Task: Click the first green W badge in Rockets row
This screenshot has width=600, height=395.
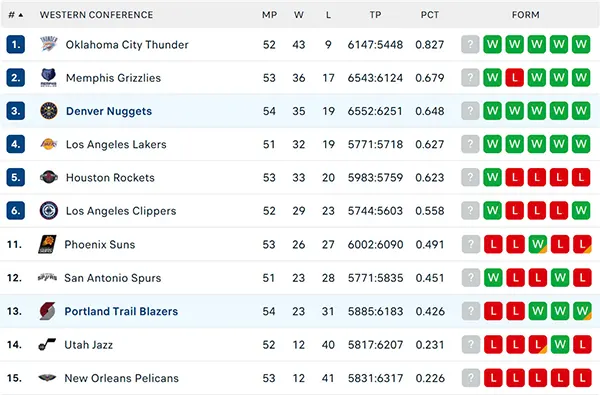Action: coord(492,177)
